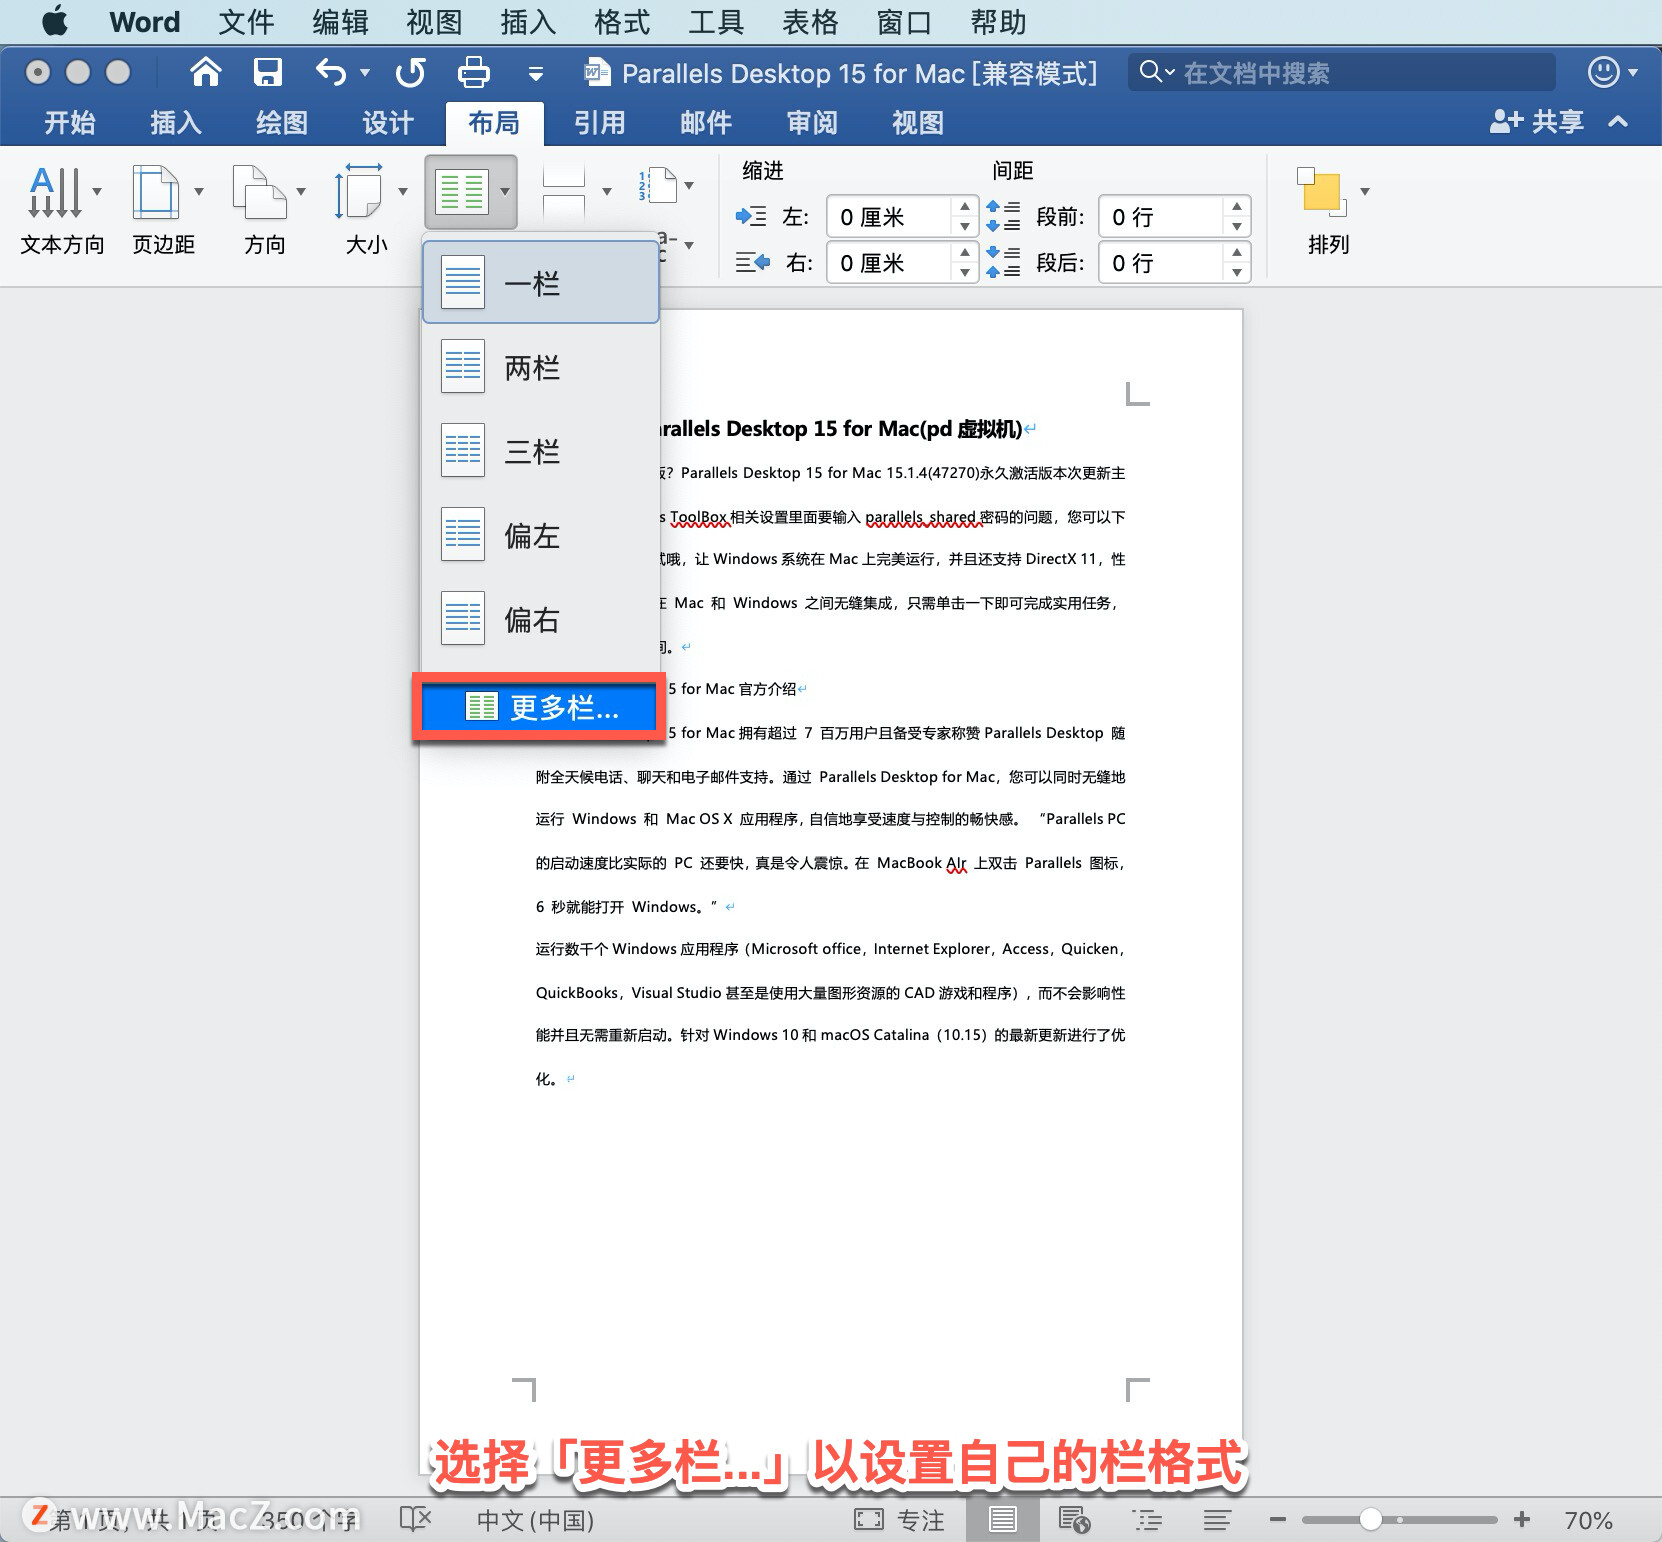
Task: Click the columns icon in ribbon
Action: click(x=461, y=191)
